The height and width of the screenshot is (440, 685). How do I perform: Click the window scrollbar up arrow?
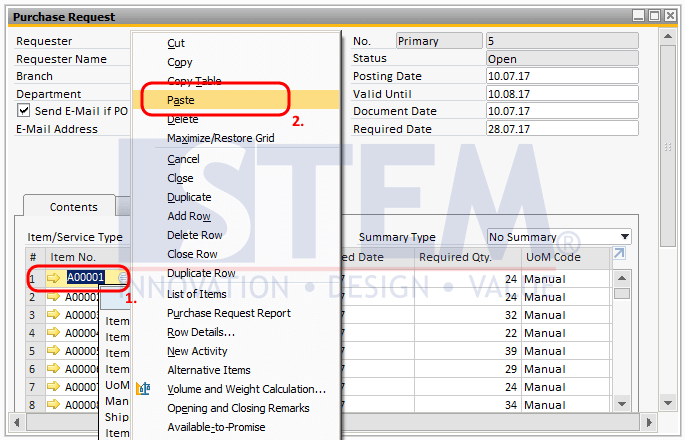668,36
